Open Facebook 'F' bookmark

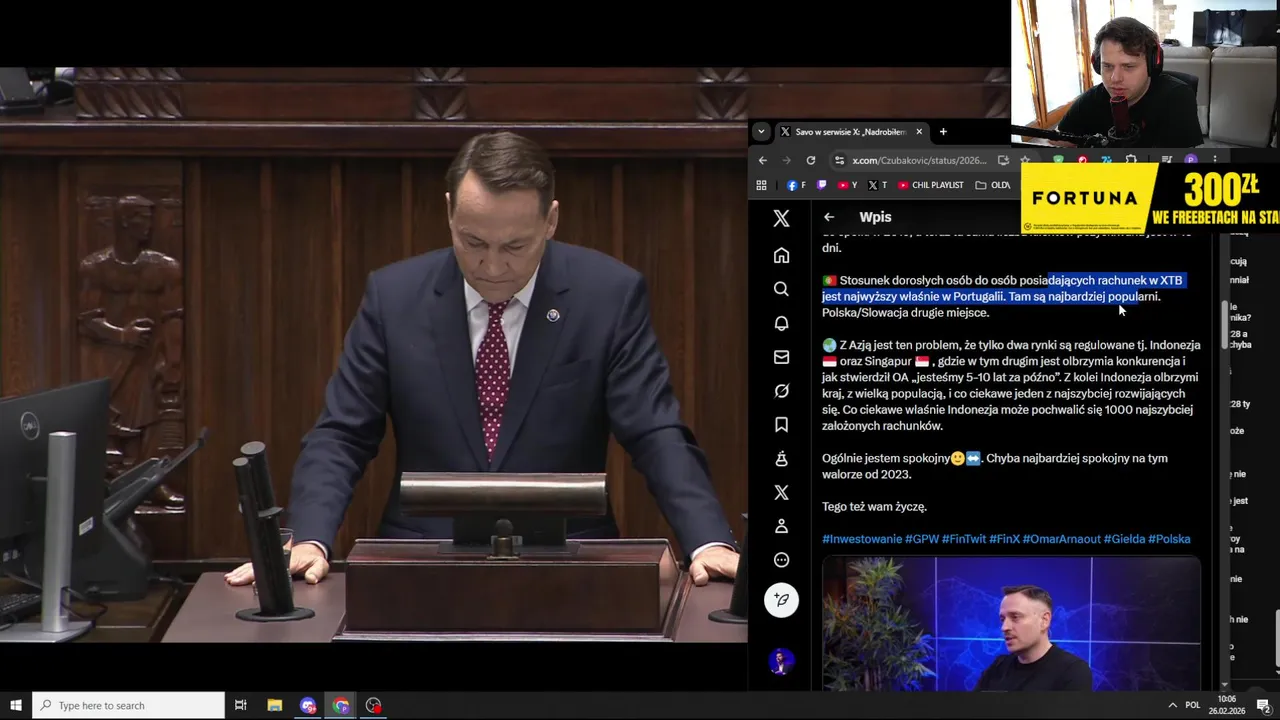click(796, 185)
